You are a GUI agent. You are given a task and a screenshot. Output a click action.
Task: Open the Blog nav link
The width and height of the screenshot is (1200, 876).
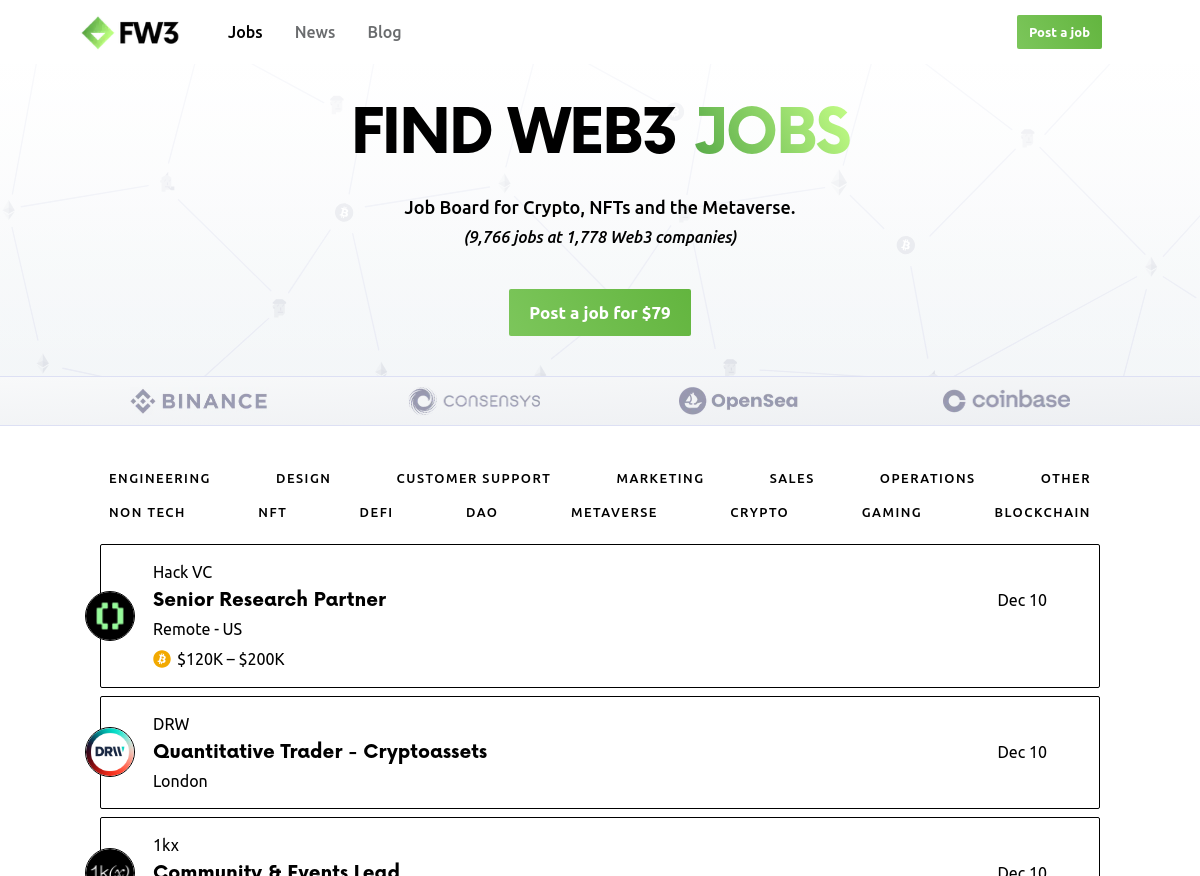(384, 32)
